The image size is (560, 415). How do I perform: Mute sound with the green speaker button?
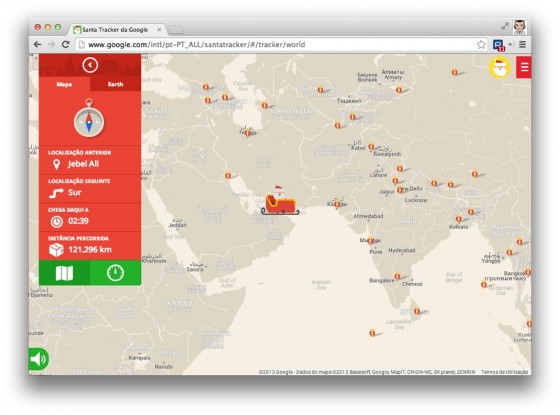(38, 359)
